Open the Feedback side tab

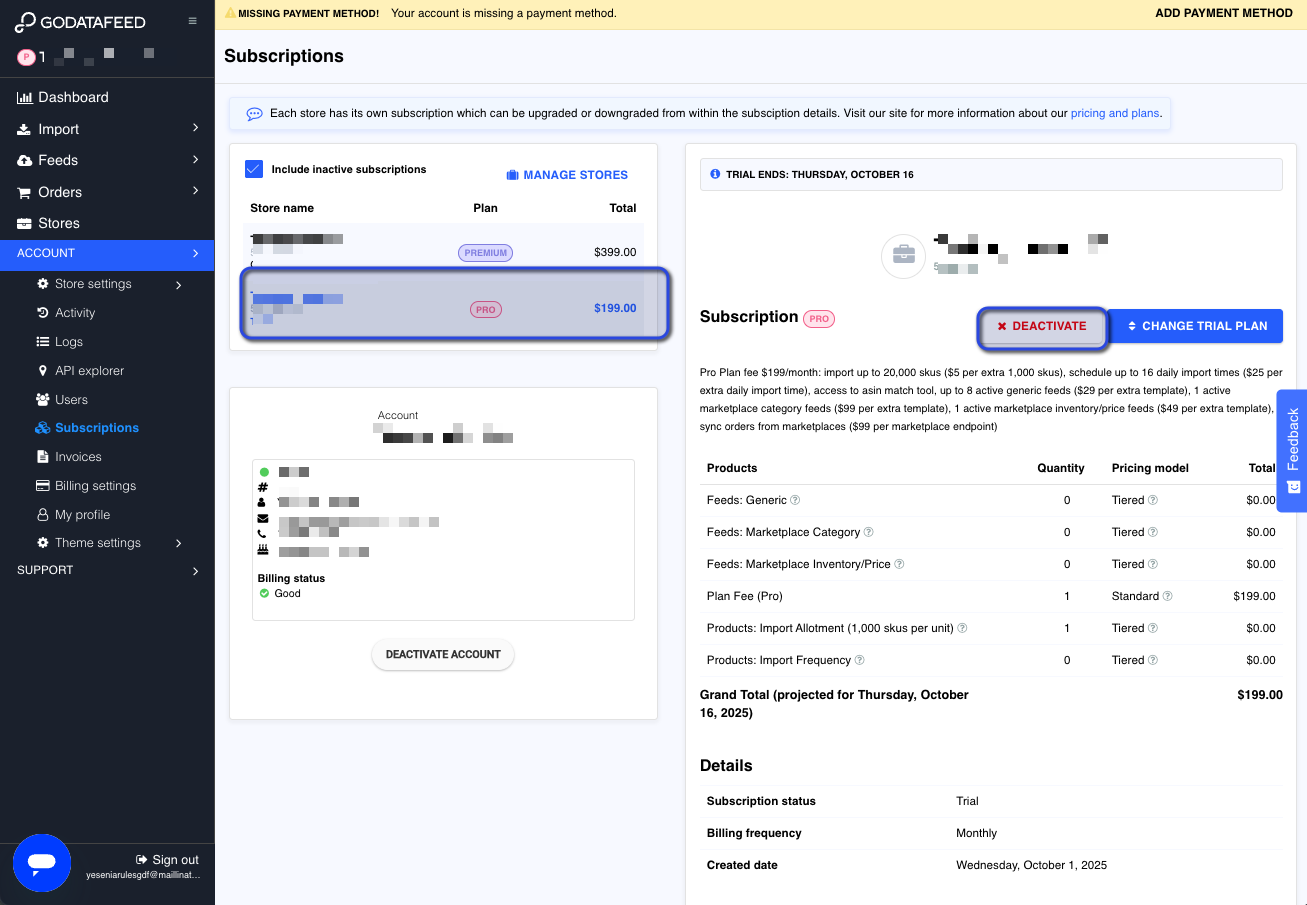1292,450
